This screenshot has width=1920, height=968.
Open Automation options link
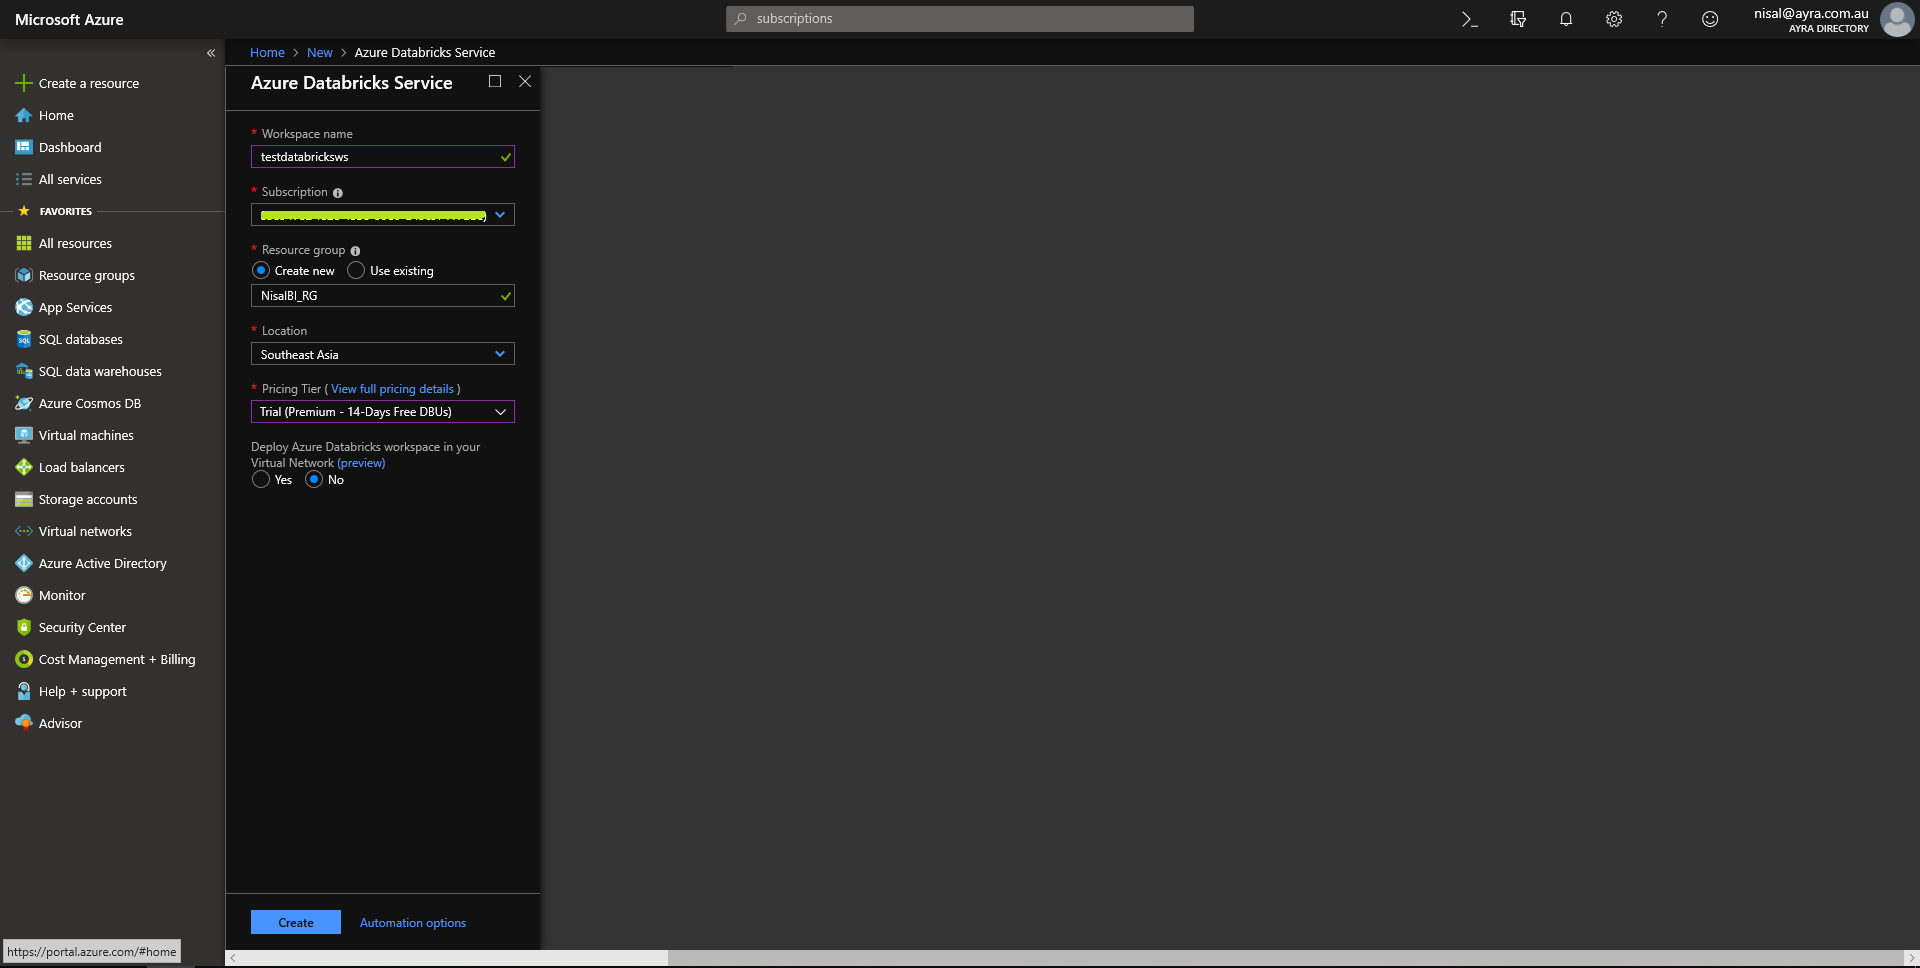tap(413, 923)
